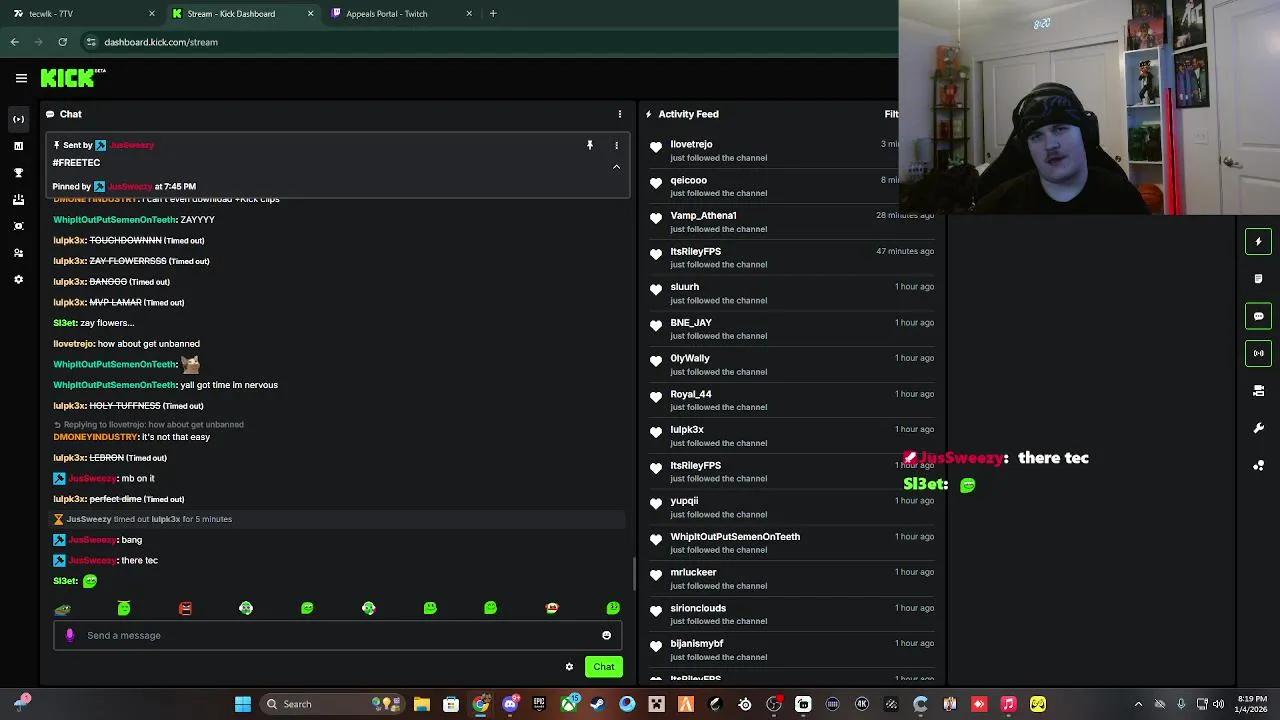Unpin the pinned #FREETEC message

coord(590,145)
